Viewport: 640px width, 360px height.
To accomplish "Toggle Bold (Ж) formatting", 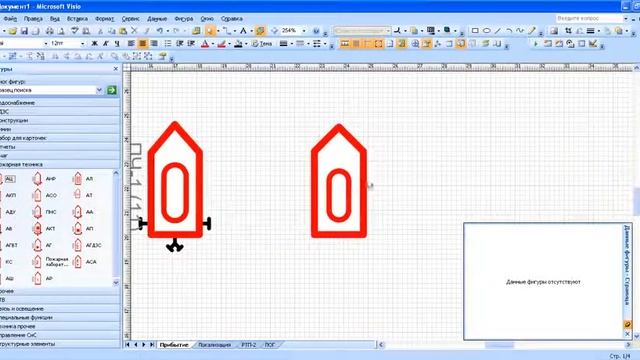I will pyautogui.click(x=95, y=44).
